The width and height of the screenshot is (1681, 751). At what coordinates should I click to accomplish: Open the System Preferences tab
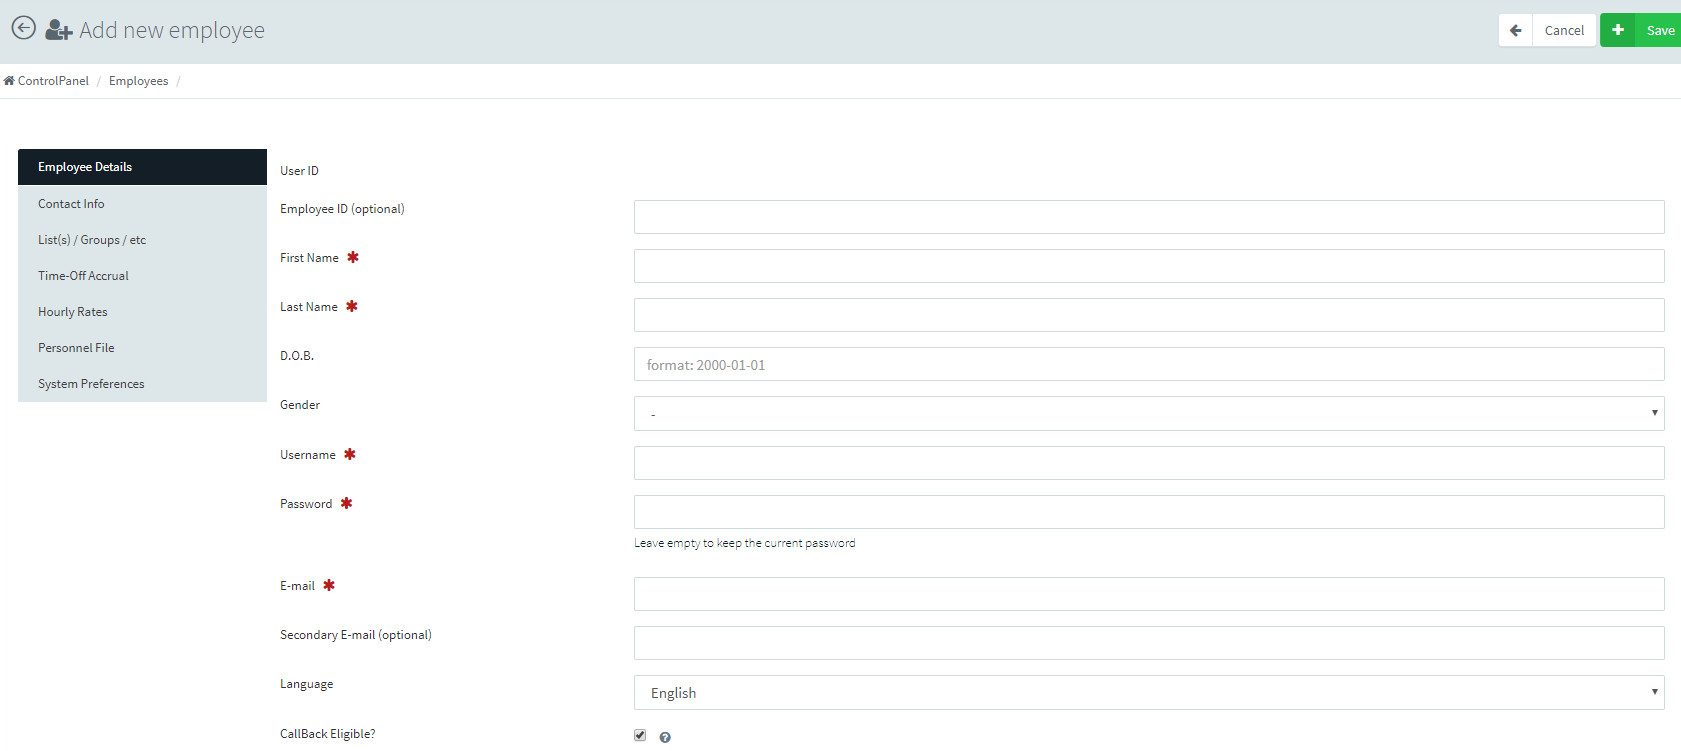coord(142,383)
